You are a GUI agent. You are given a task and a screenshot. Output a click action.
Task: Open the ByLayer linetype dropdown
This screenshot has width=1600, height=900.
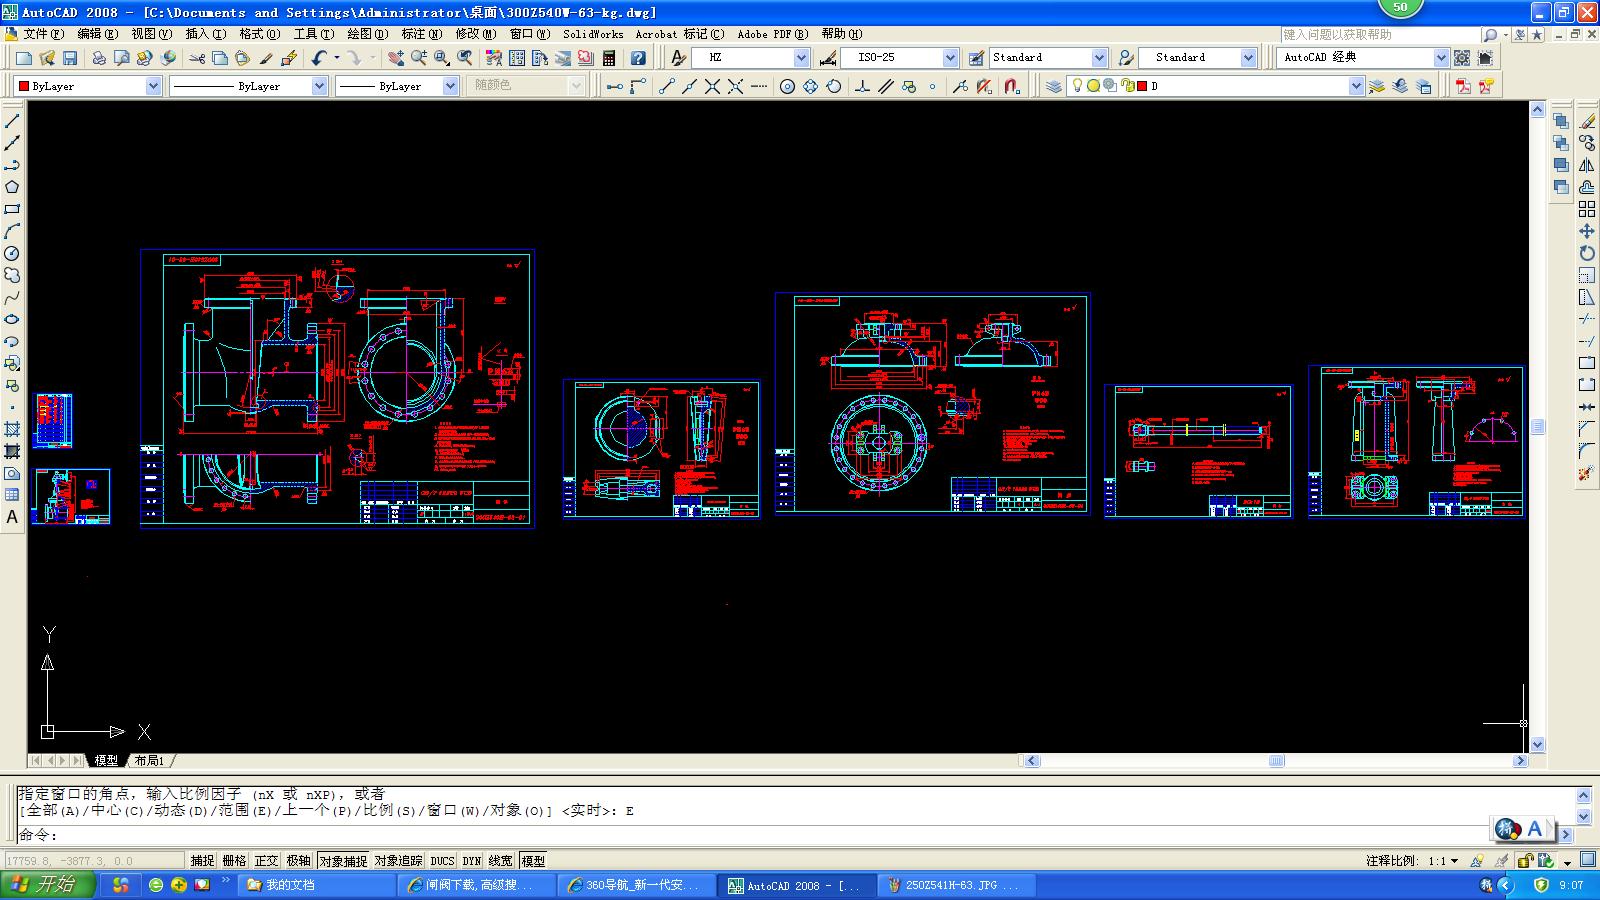(318, 86)
